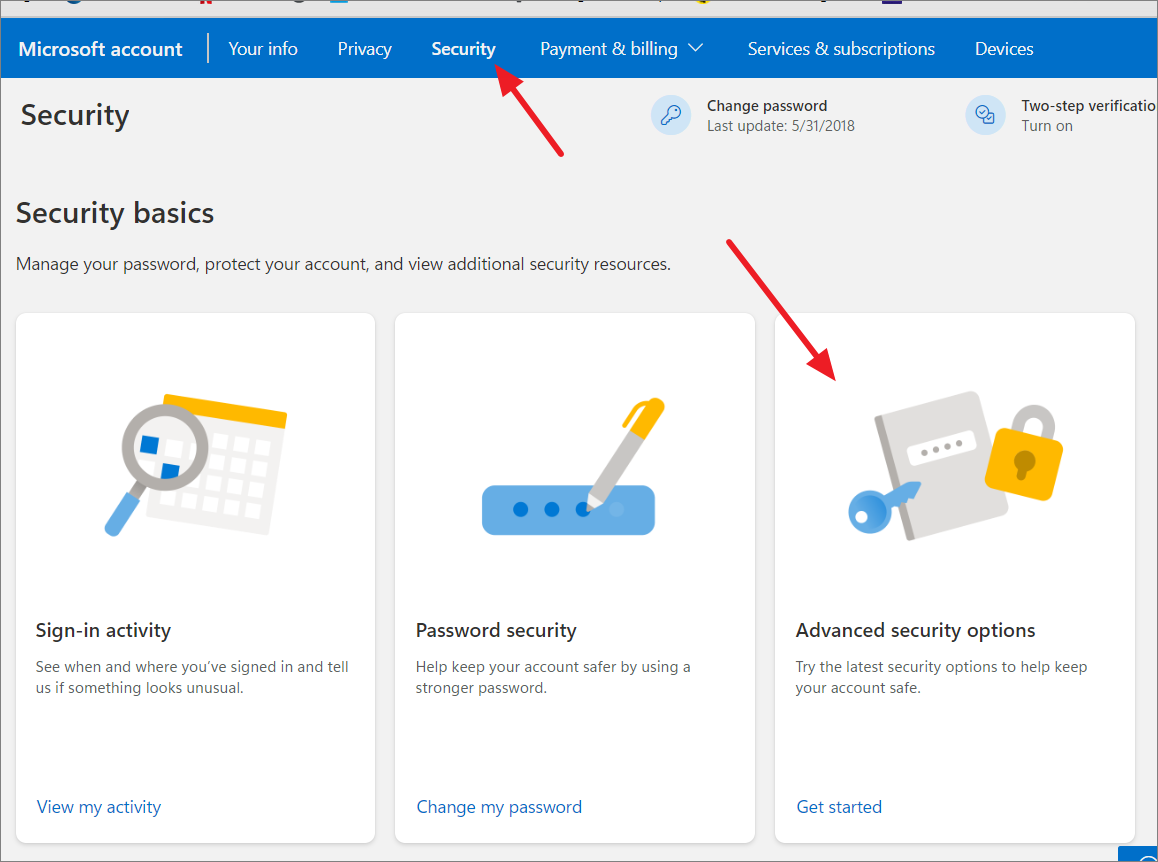Screen dimensions: 1158x862
Task: Click Change my password link
Action: [499, 807]
